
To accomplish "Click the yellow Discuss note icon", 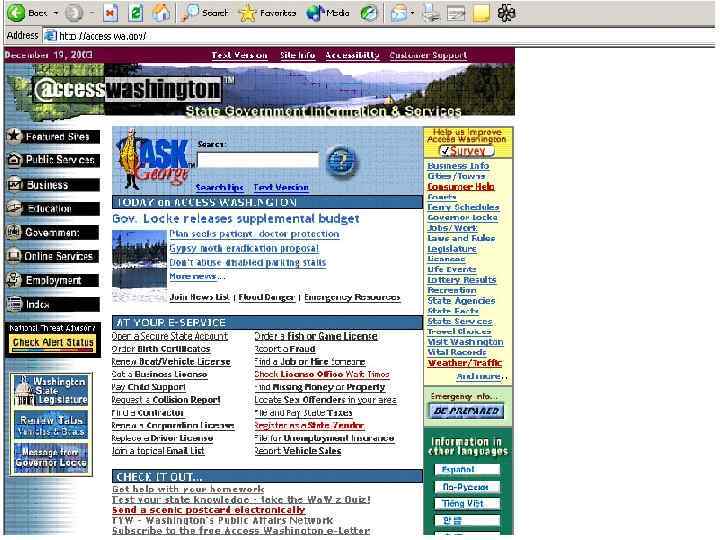I will (481, 13).
